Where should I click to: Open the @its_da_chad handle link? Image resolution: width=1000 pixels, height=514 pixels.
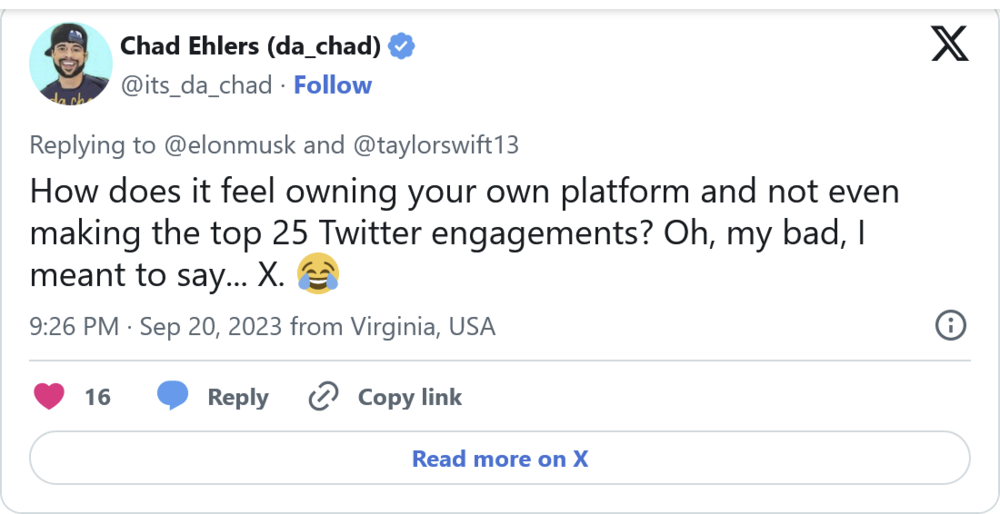pyautogui.click(x=196, y=86)
